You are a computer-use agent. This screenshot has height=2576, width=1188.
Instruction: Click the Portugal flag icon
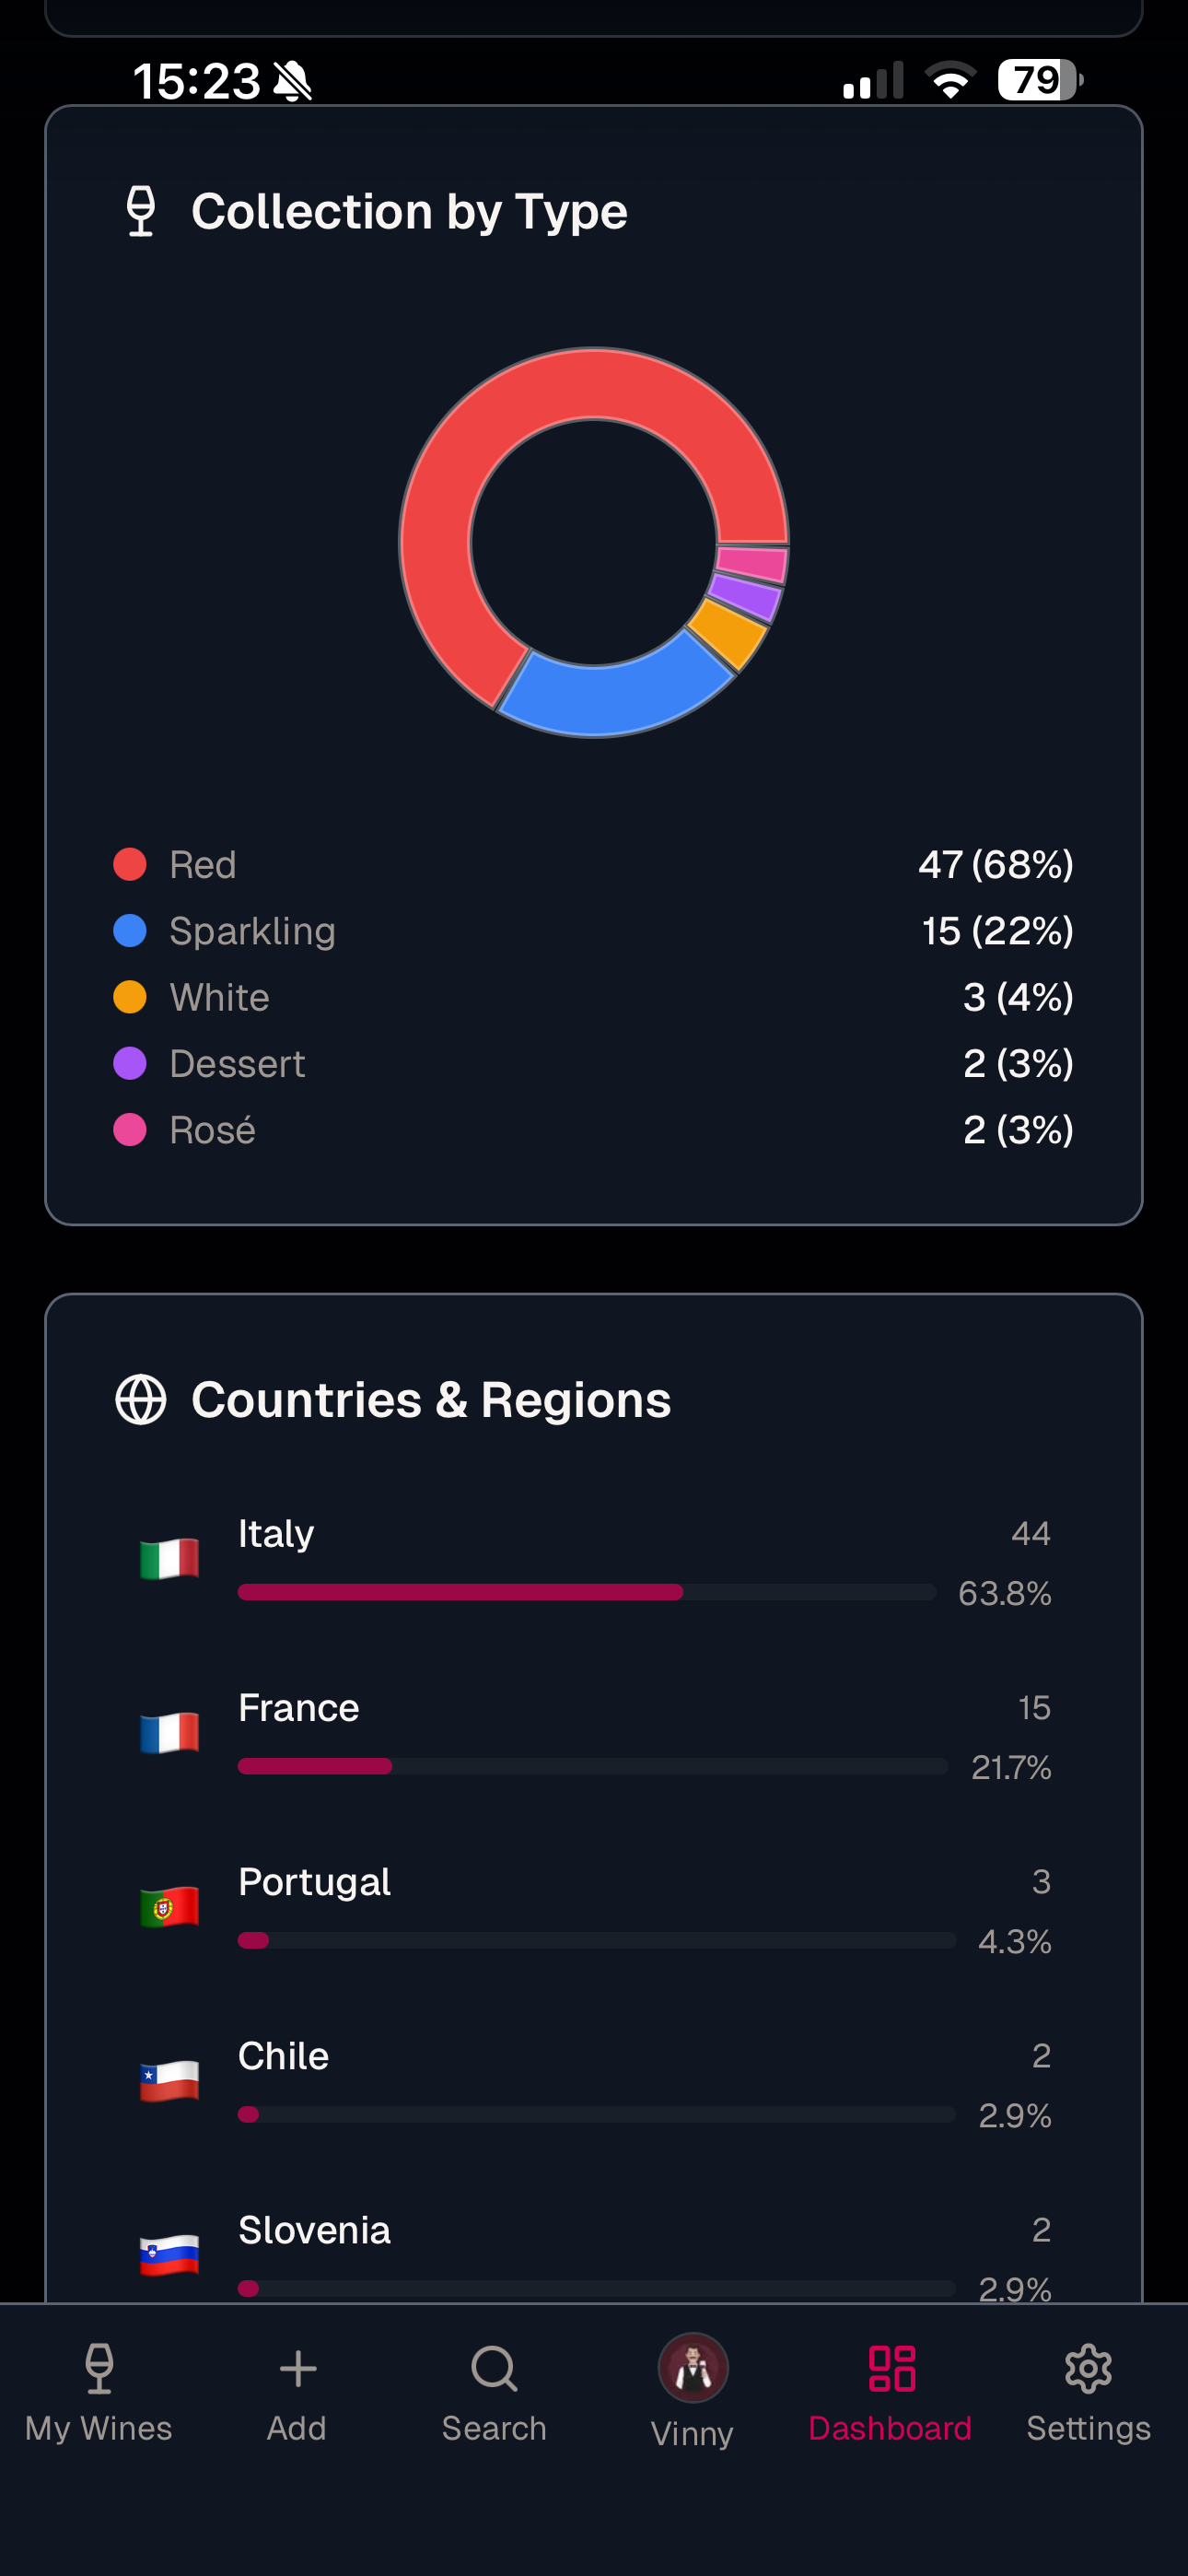(x=169, y=1907)
